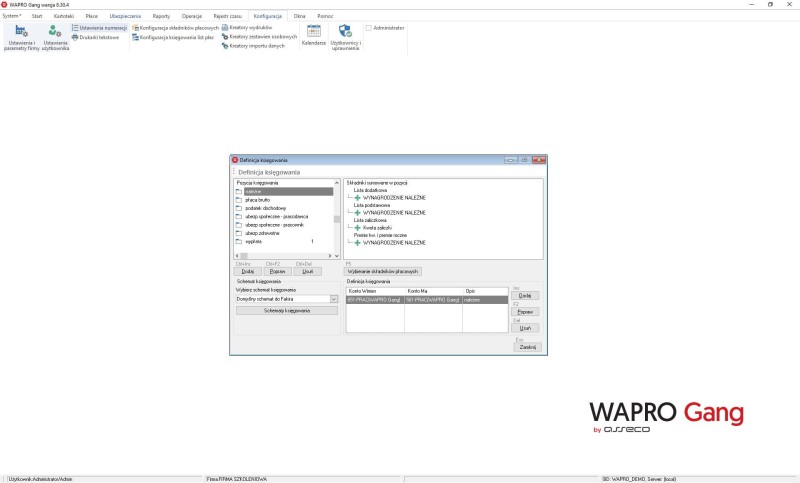Viewport: 800px width, 483px height.
Task: Open Kreatory importu danych
Action: click(x=253, y=46)
